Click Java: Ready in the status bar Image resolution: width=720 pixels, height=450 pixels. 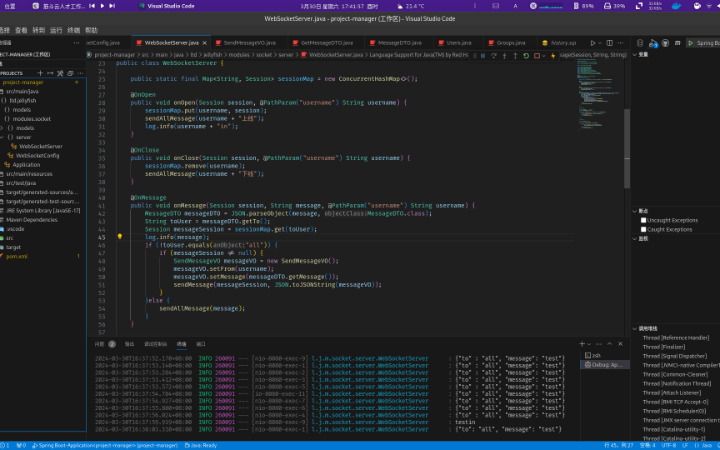201,445
